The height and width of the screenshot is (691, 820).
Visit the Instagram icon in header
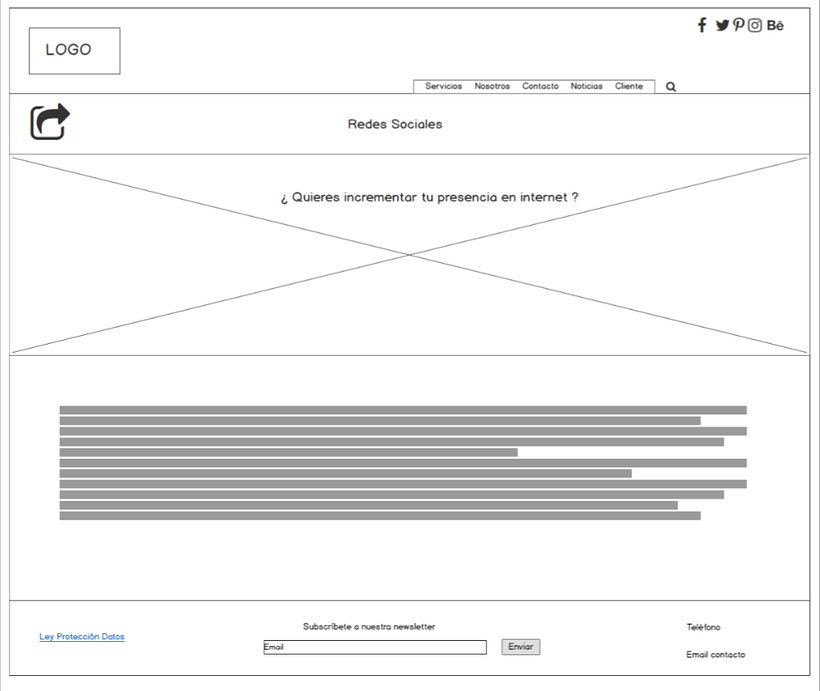[755, 25]
